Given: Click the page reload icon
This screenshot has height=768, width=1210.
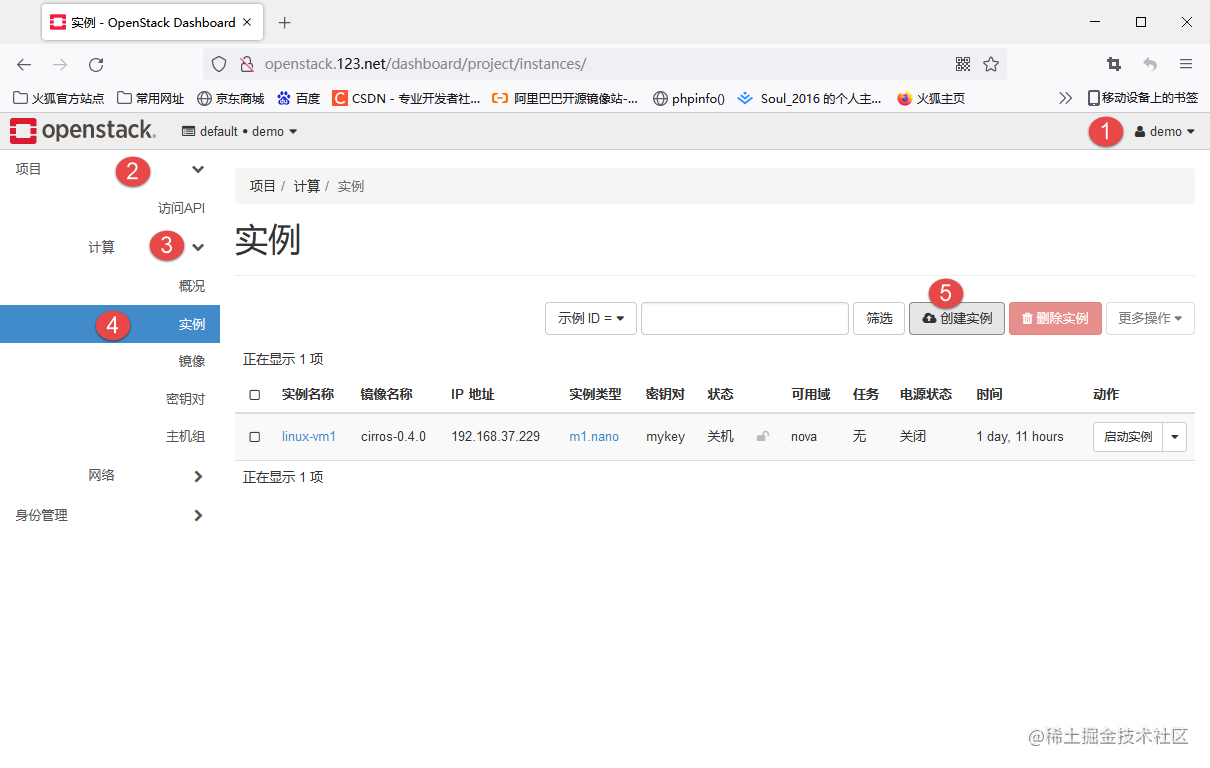Looking at the screenshot, I should pyautogui.click(x=96, y=63).
